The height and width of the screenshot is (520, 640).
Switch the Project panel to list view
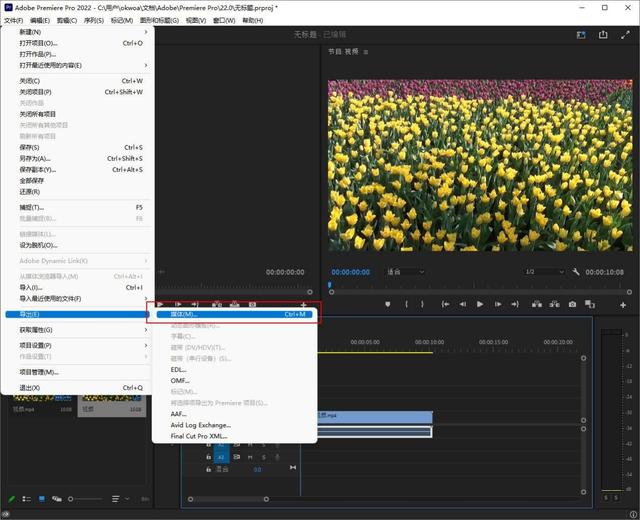[x=27, y=498]
